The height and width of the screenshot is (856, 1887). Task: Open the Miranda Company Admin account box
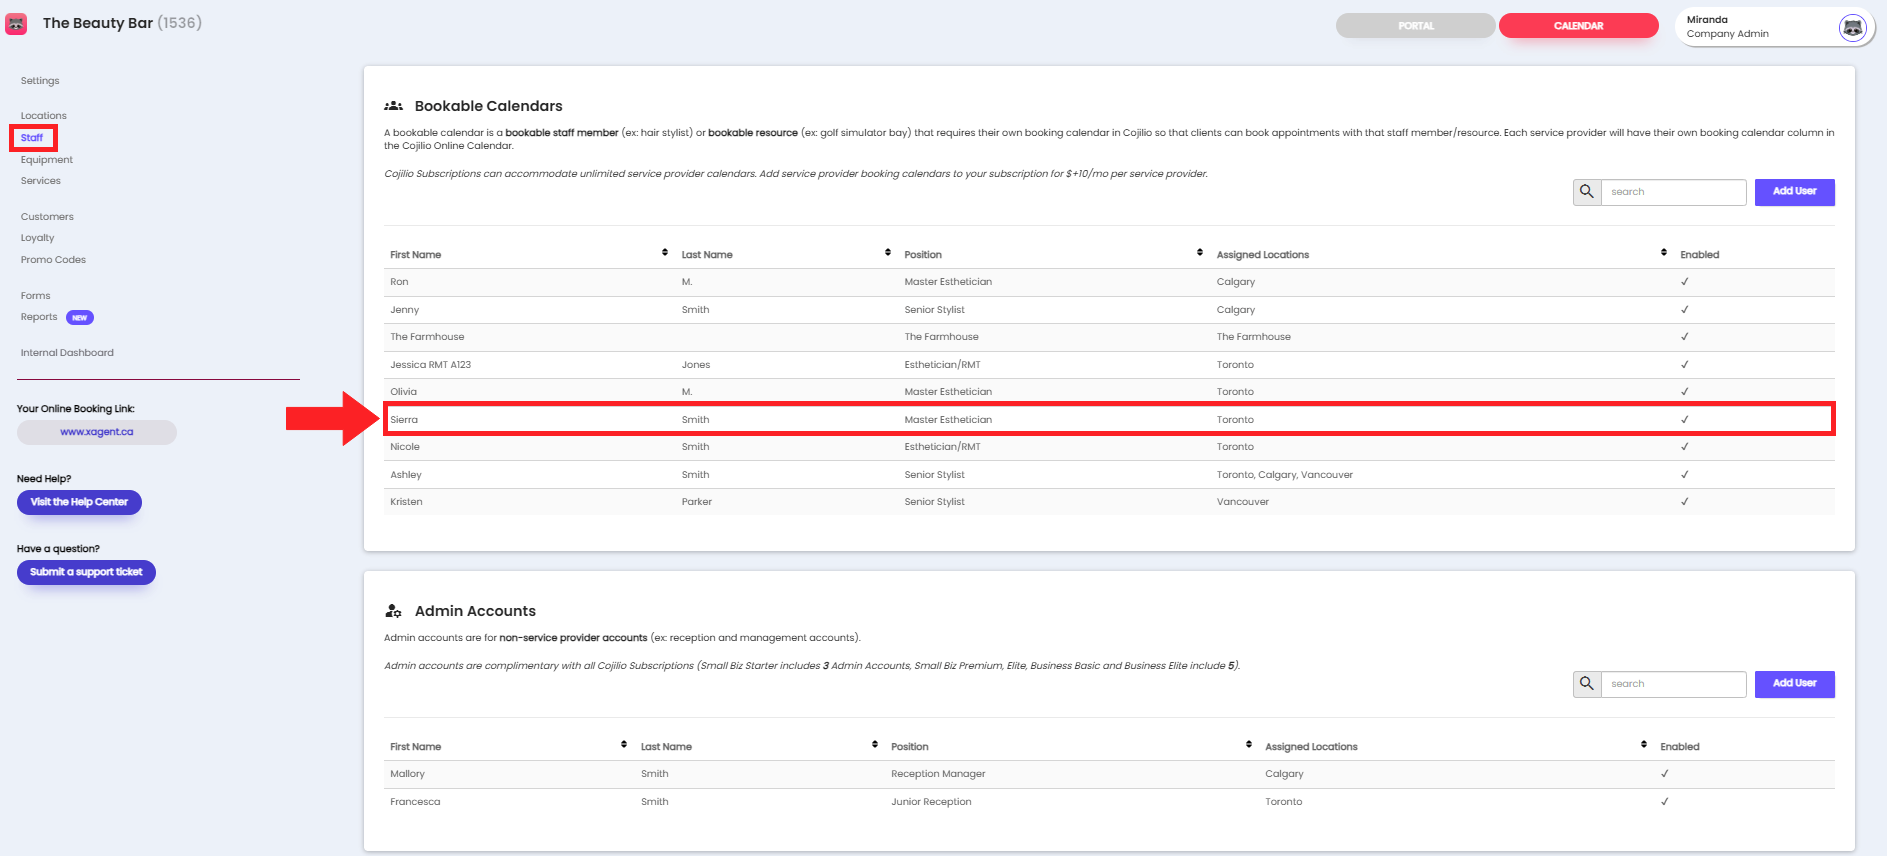pyautogui.click(x=1775, y=27)
